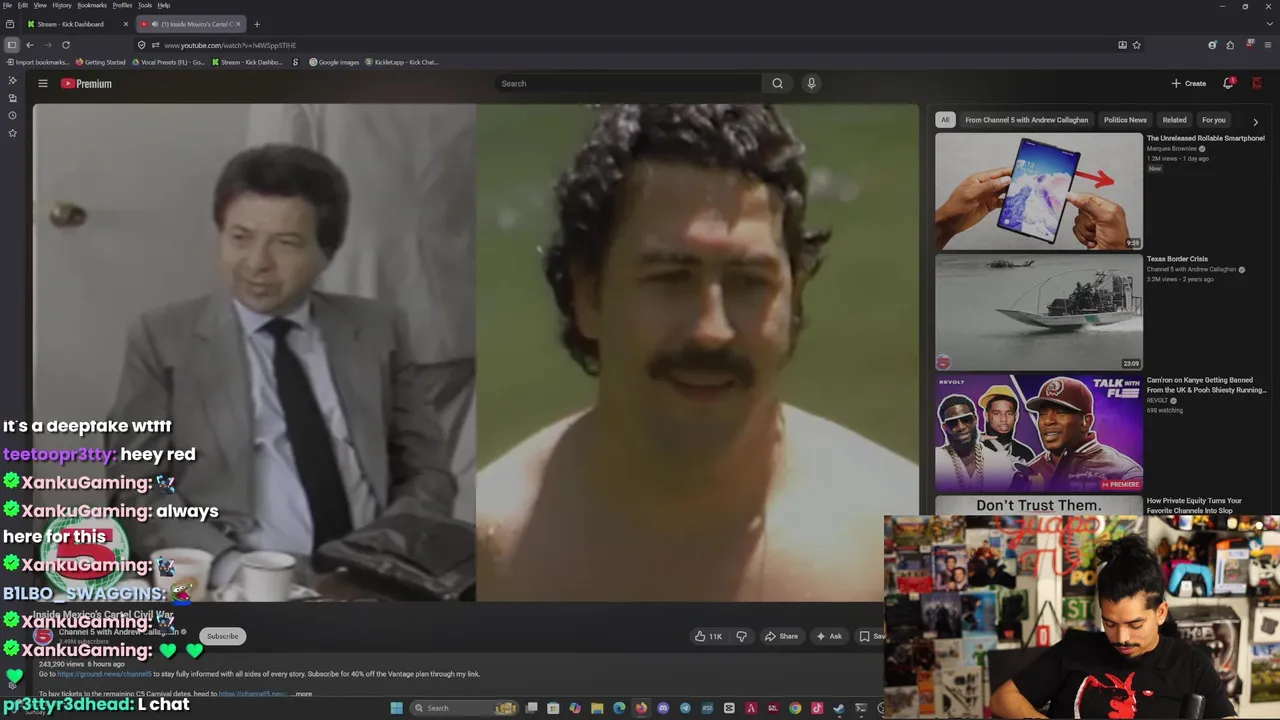Like the video with thumbs up
The width and height of the screenshot is (1280, 720).
click(x=708, y=636)
